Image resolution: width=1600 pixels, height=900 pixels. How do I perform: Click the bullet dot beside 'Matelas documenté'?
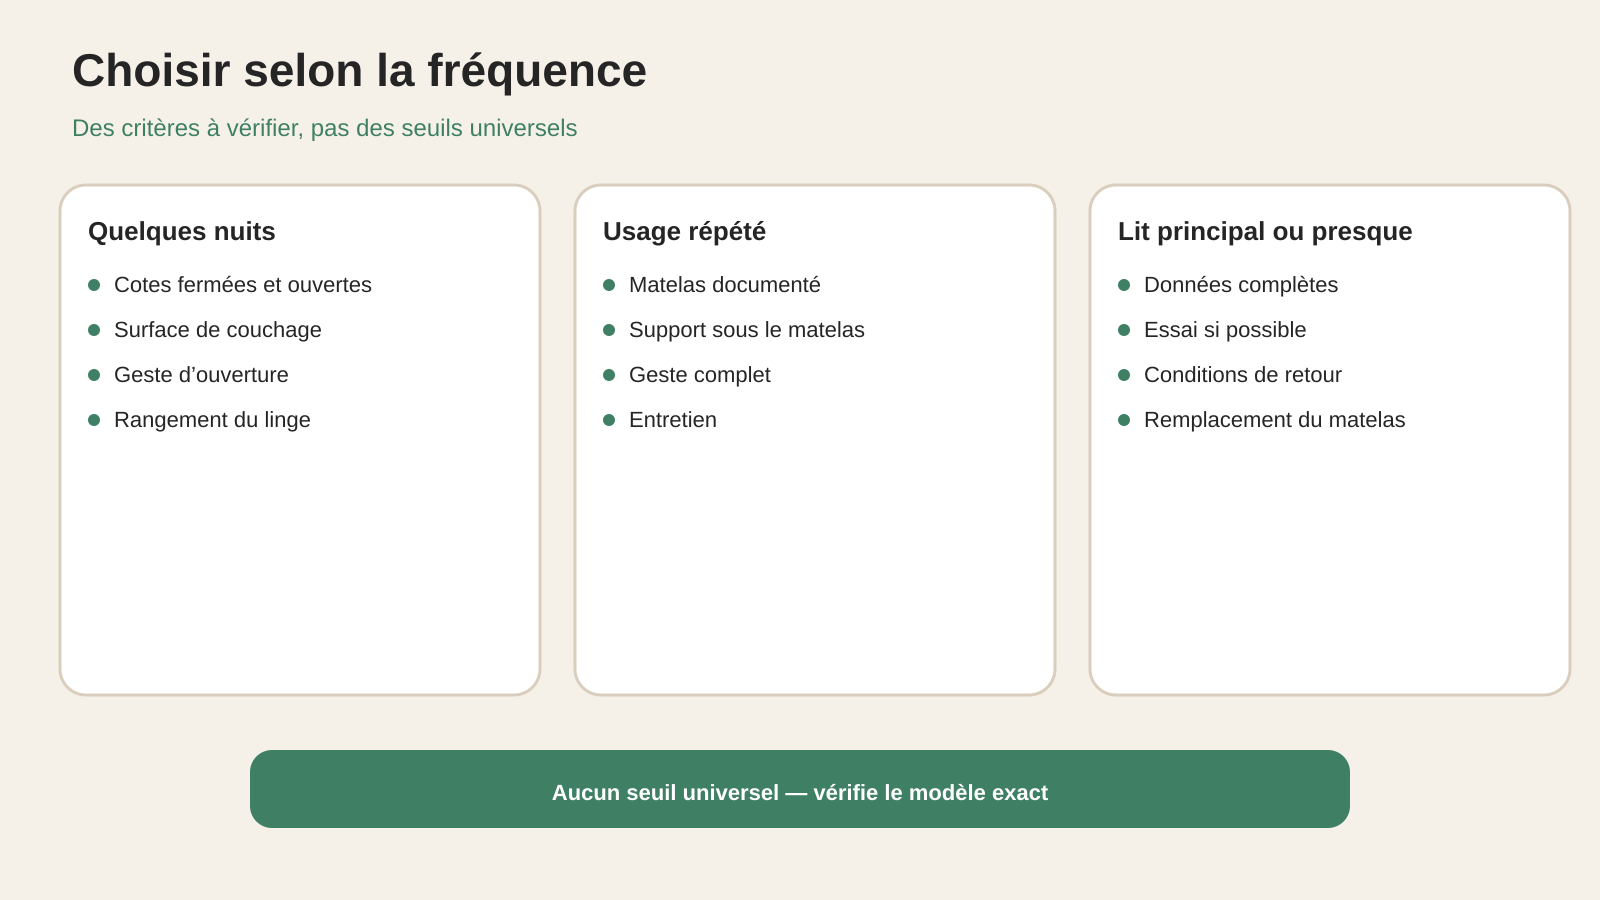coord(609,285)
